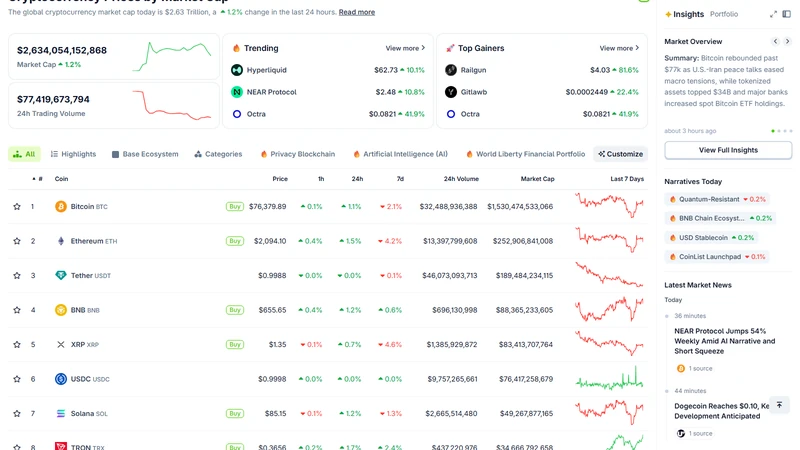Open the Base Ecosystem tab

click(145, 154)
